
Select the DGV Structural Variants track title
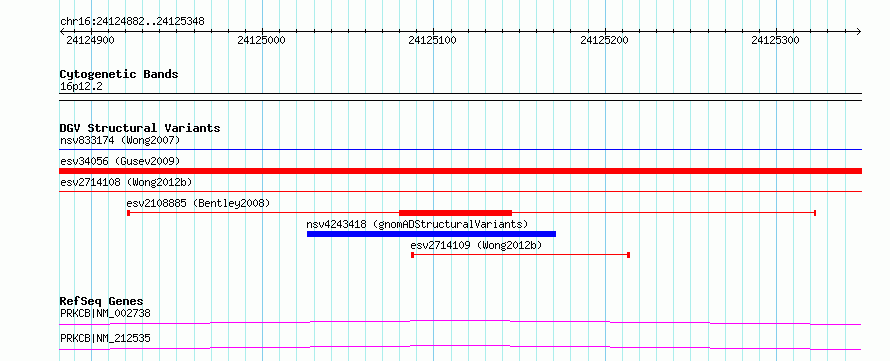click(x=140, y=128)
